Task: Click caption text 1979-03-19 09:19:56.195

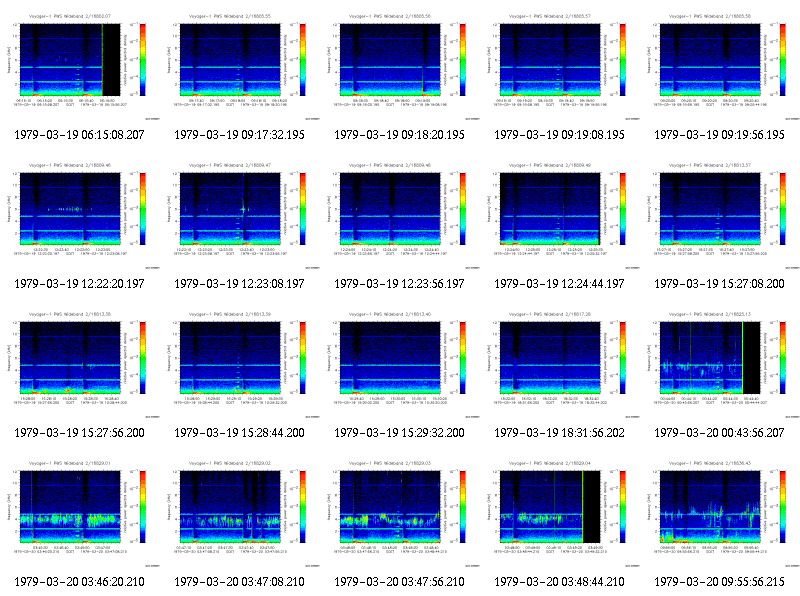Action: 719,135
